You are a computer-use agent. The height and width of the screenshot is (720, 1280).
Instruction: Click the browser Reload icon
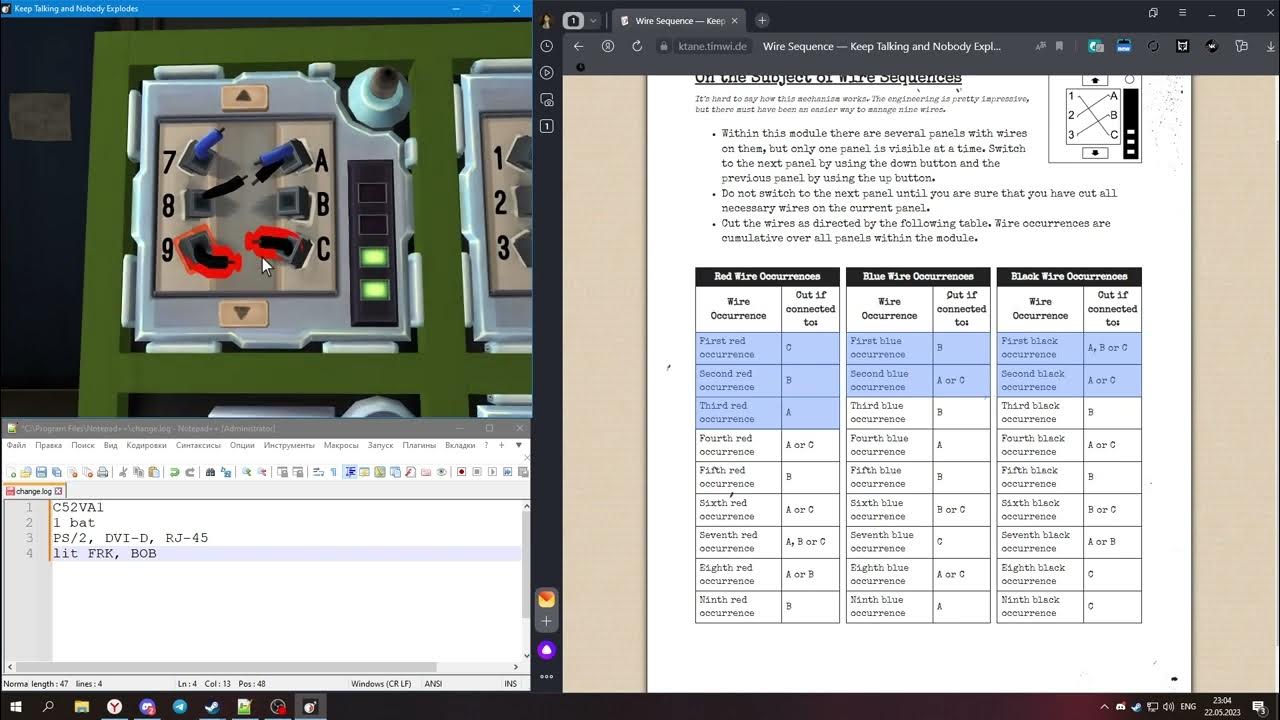[637, 46]
